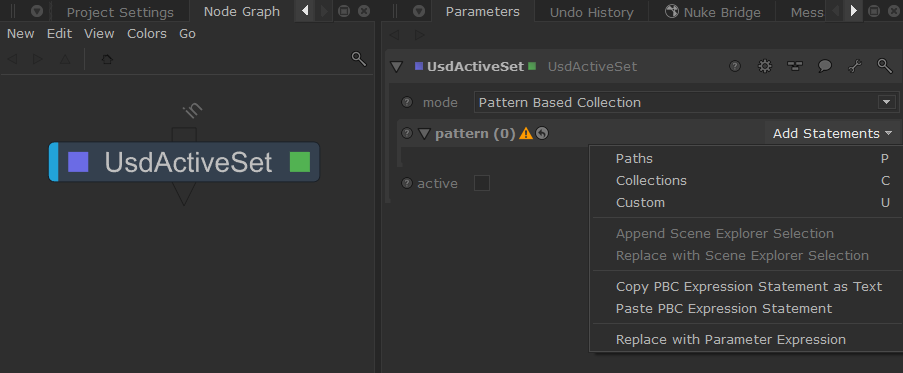Click the Parameters header search magnifier
The width and height of the screenshot is (903, 373).
885,66
